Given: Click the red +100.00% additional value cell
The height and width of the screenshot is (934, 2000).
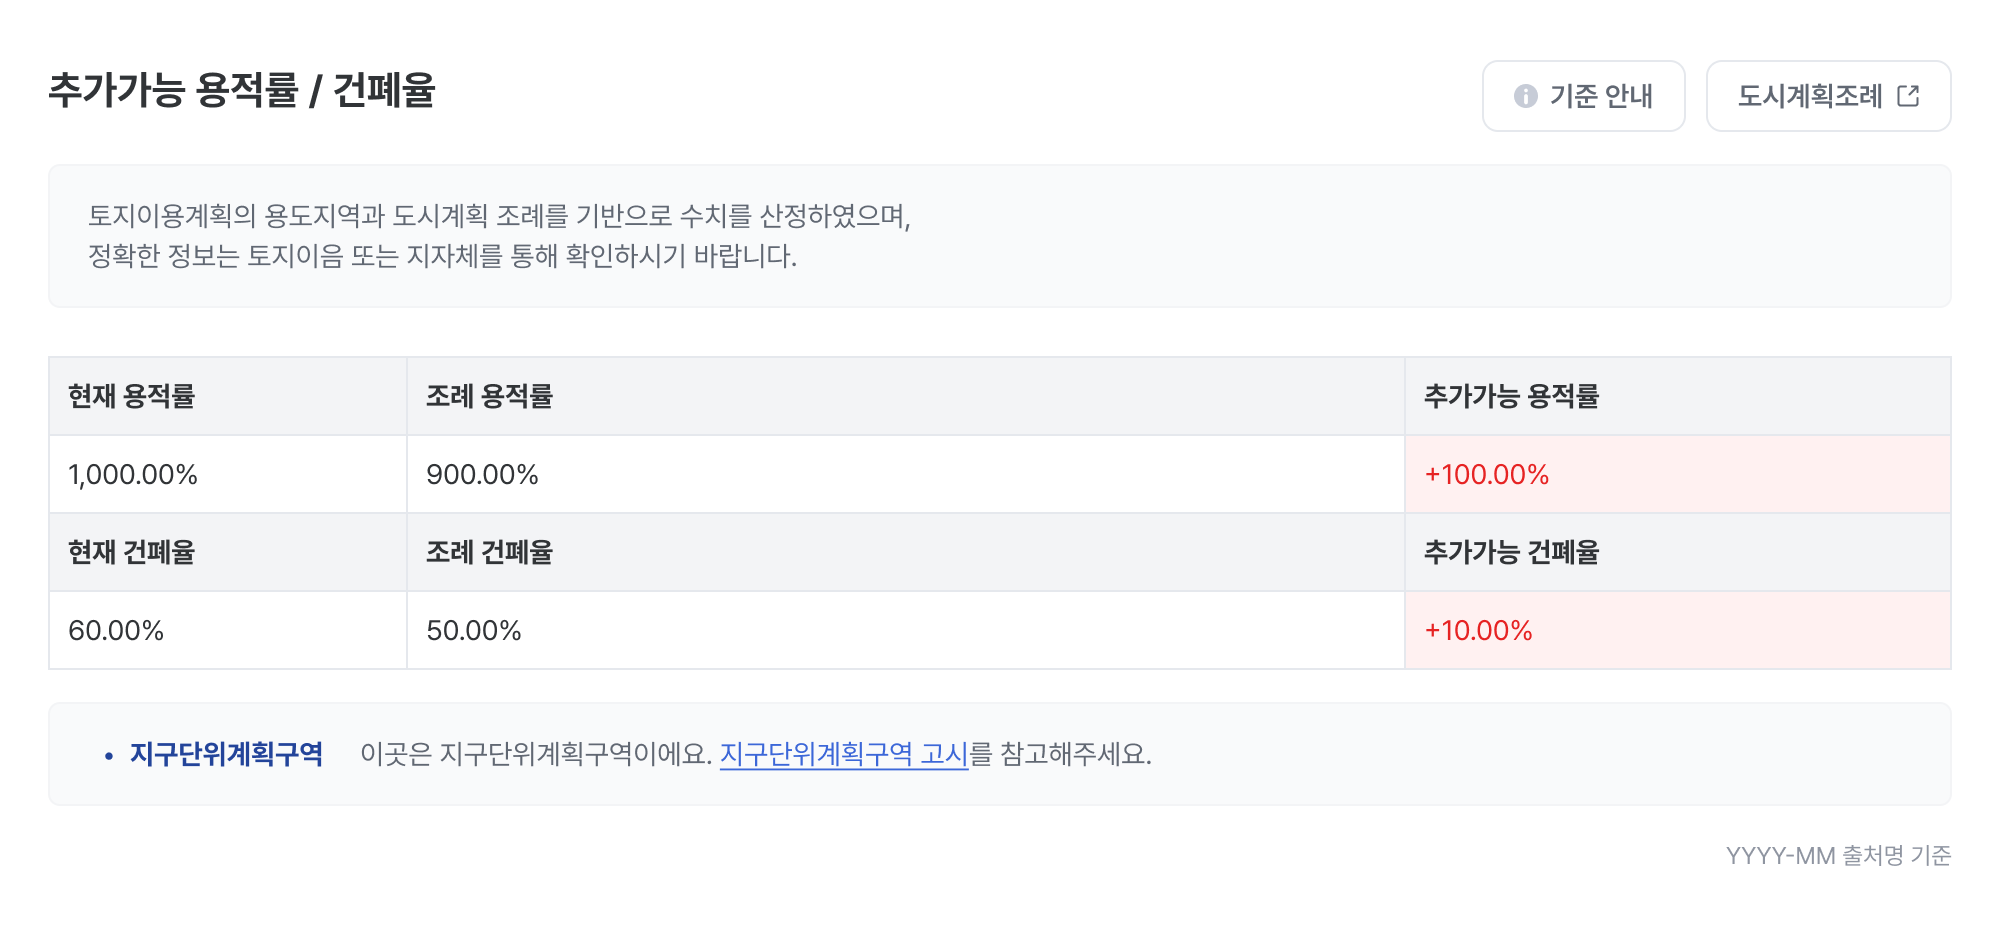Looking at the screenshot, I should 1486,475.
